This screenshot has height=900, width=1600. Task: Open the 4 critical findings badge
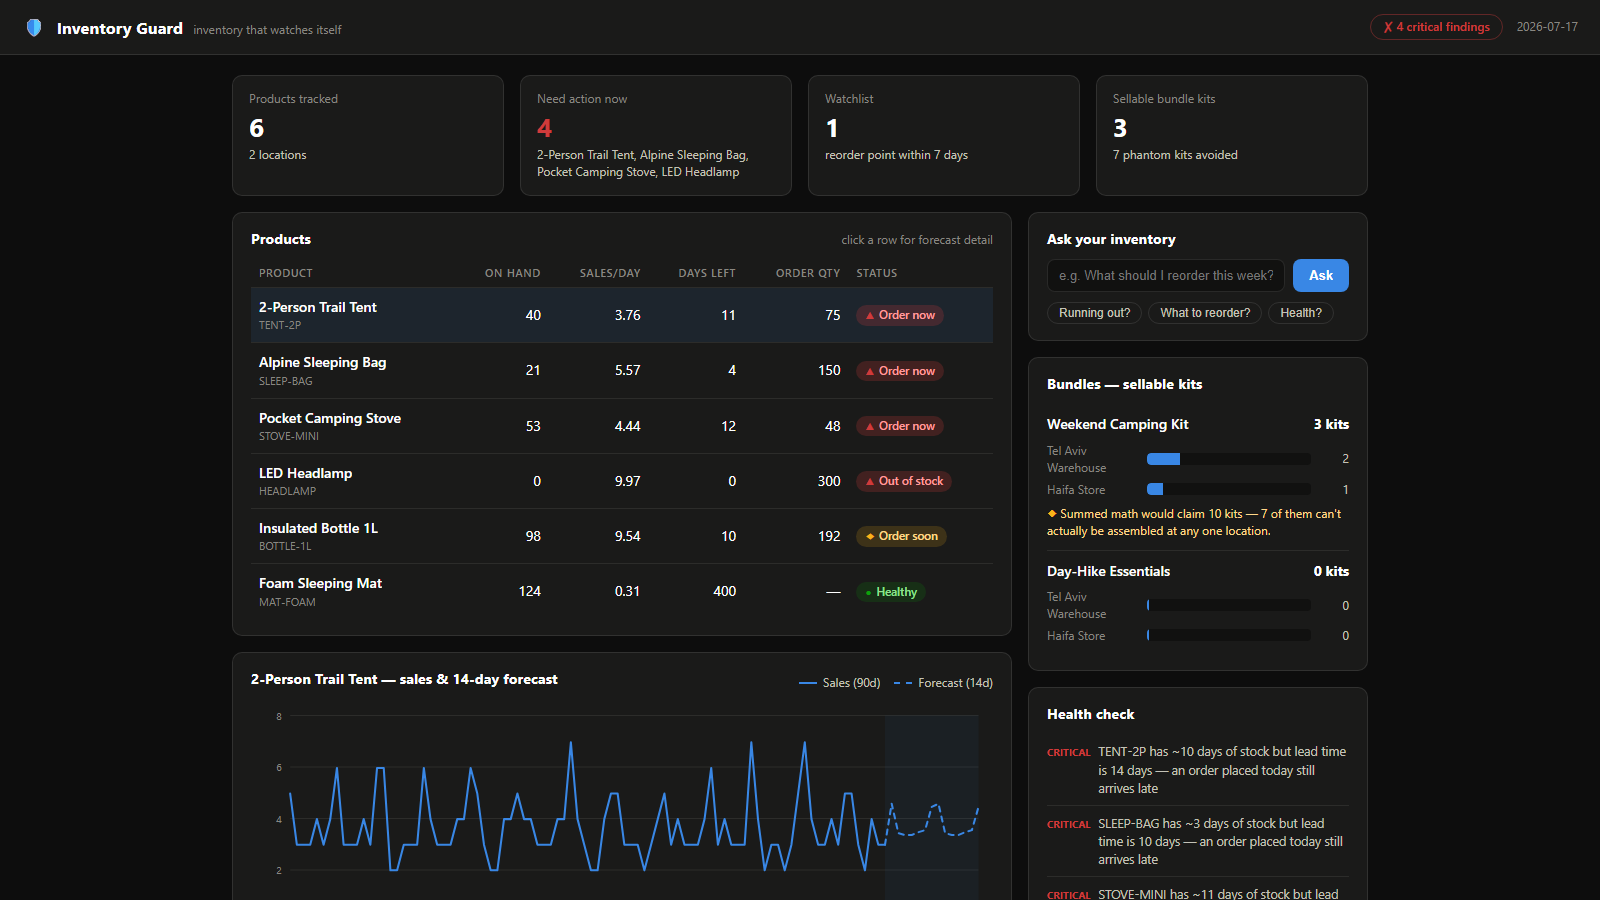point(1436,27)
